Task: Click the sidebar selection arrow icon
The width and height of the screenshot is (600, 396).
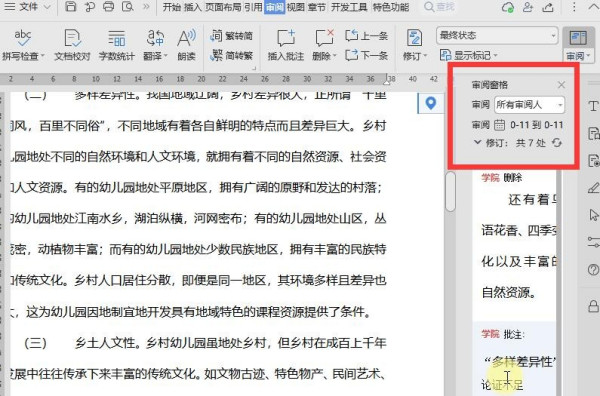Action: (593, 215)
